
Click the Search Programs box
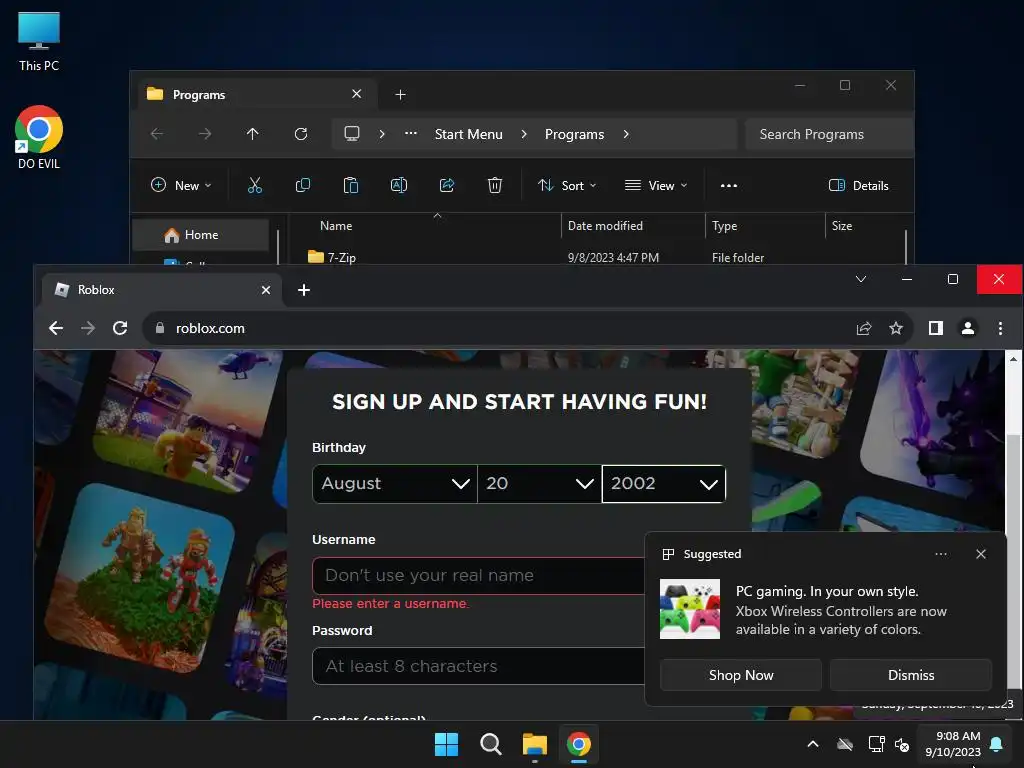pyautogui.click(x=829, y=134)
